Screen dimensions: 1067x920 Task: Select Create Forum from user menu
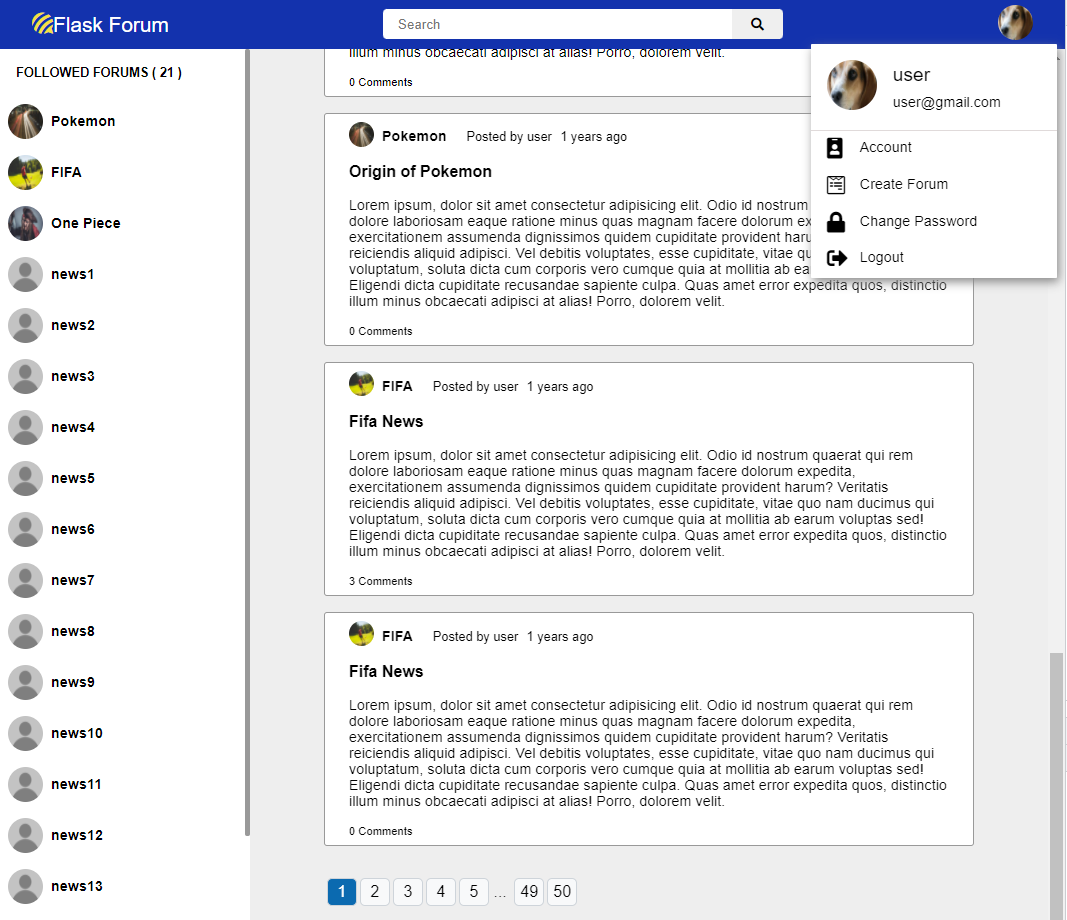(x=903, y=184)
